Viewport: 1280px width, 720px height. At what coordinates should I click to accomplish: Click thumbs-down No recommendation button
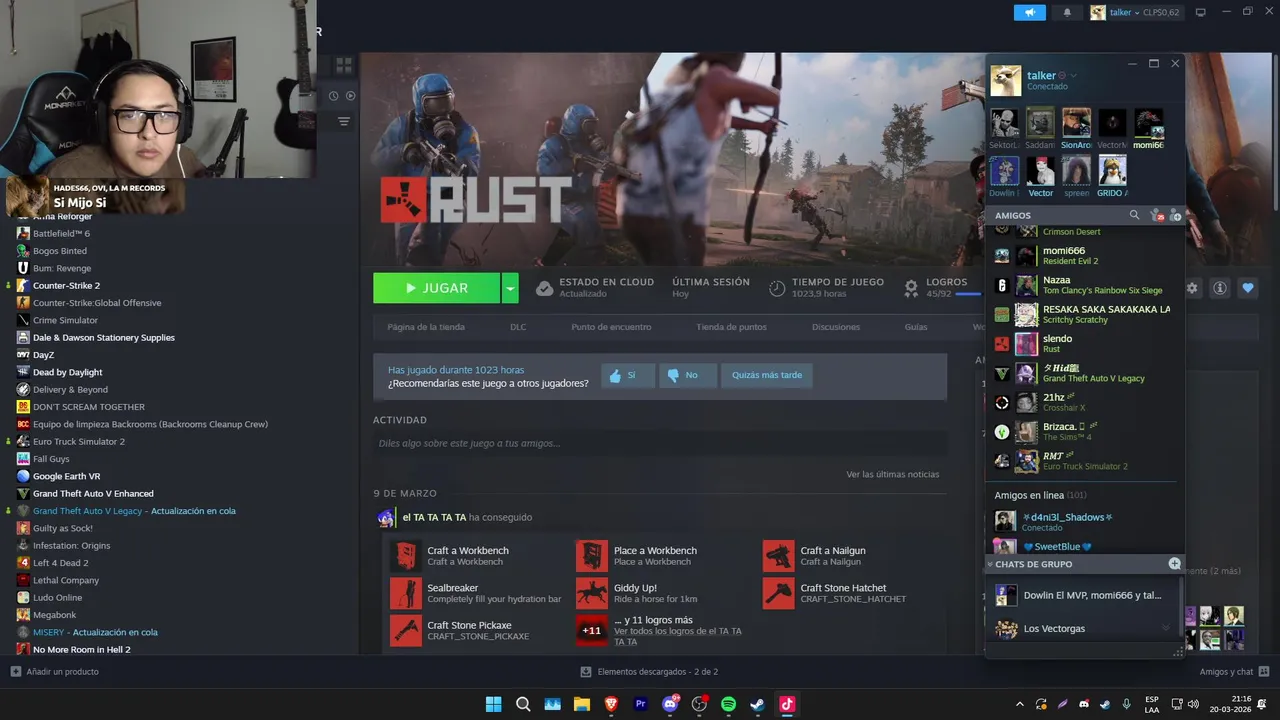[x=688, y=375]
